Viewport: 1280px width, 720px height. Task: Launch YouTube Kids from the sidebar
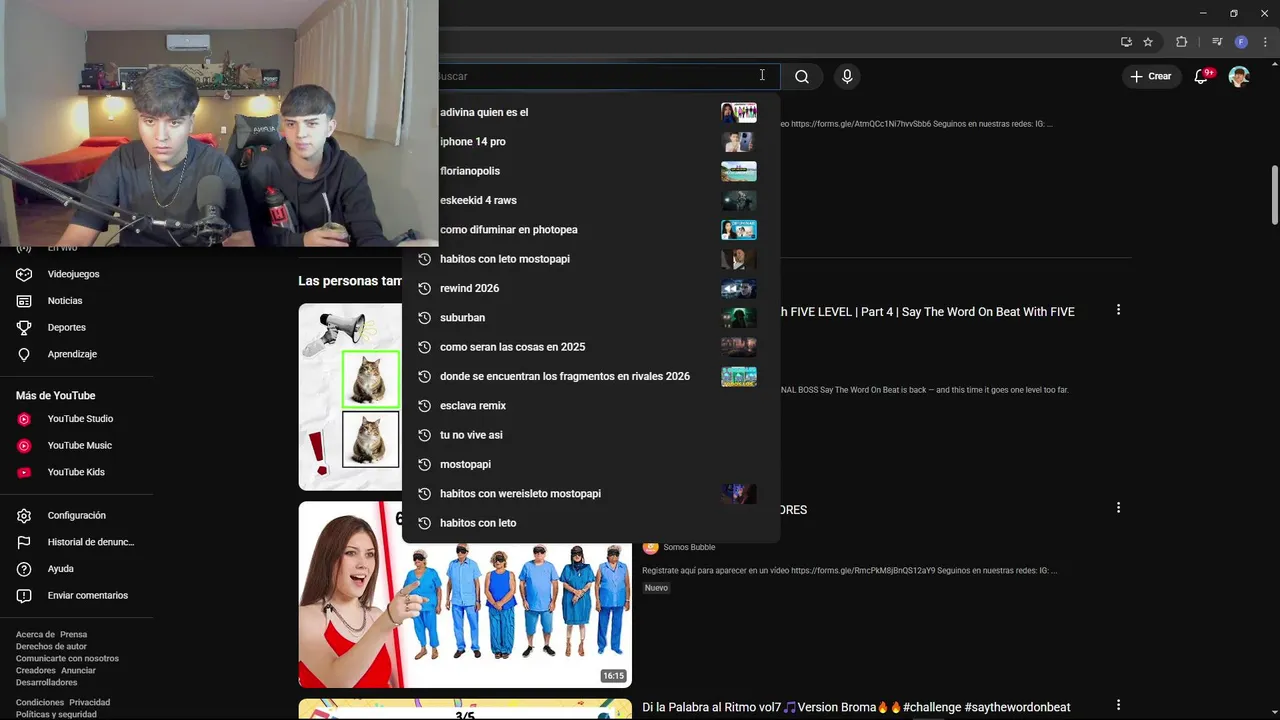pos(76,472)
